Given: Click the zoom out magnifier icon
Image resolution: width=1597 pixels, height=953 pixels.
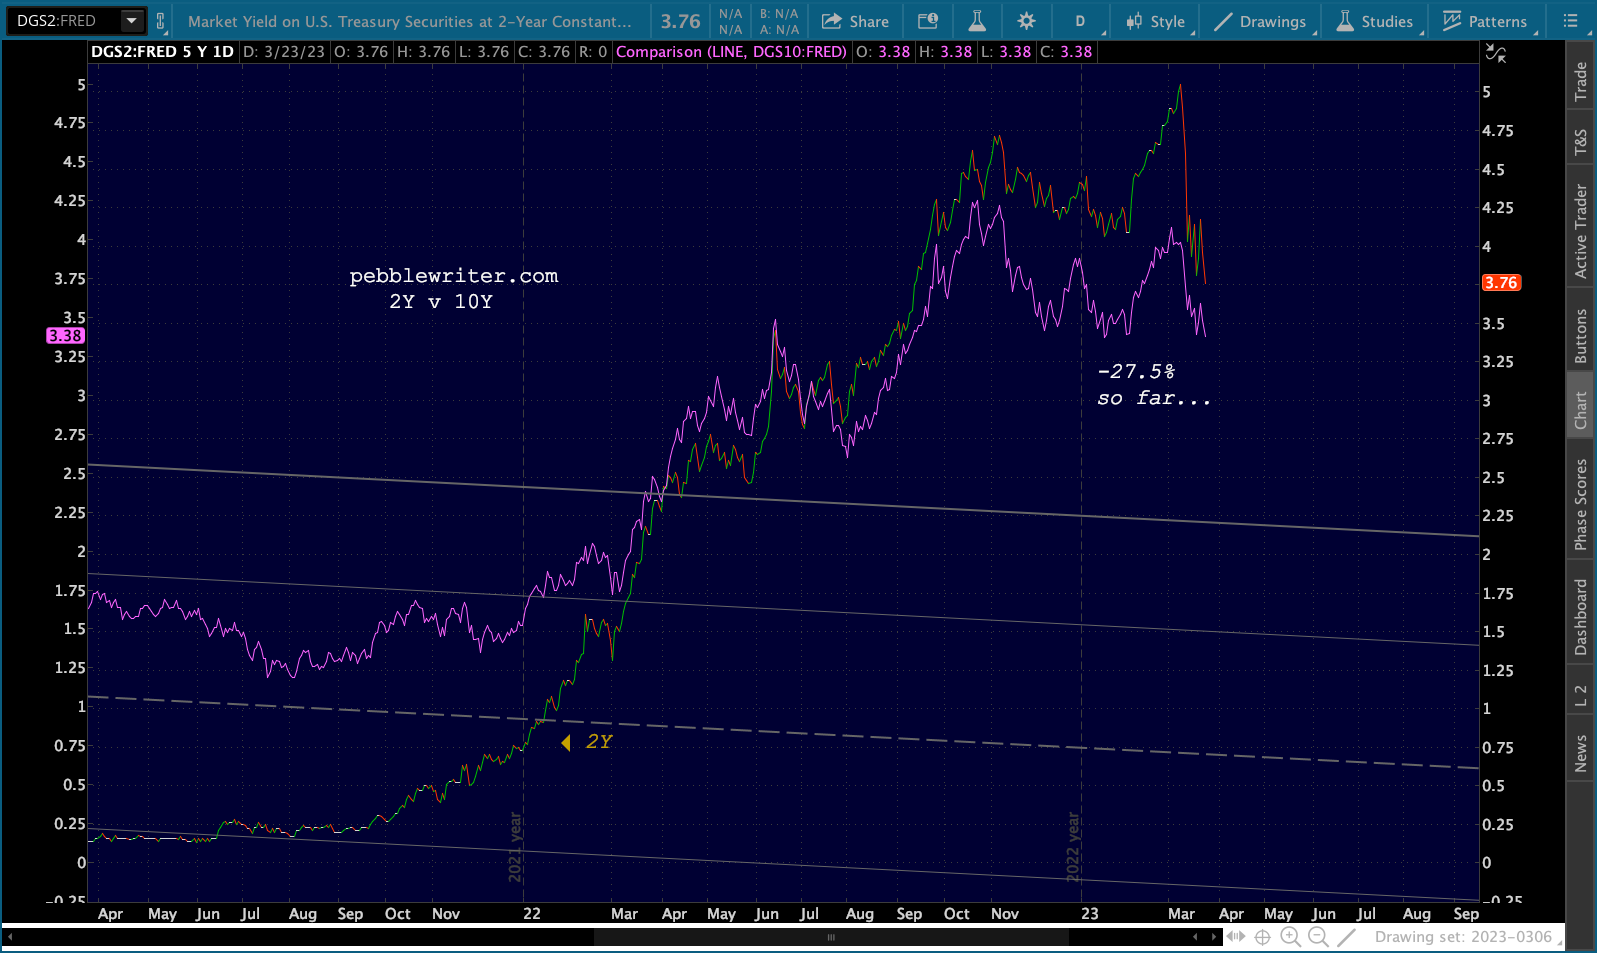Looking at the screenshot, I should pyautogui.click(x=1319, y=937).
